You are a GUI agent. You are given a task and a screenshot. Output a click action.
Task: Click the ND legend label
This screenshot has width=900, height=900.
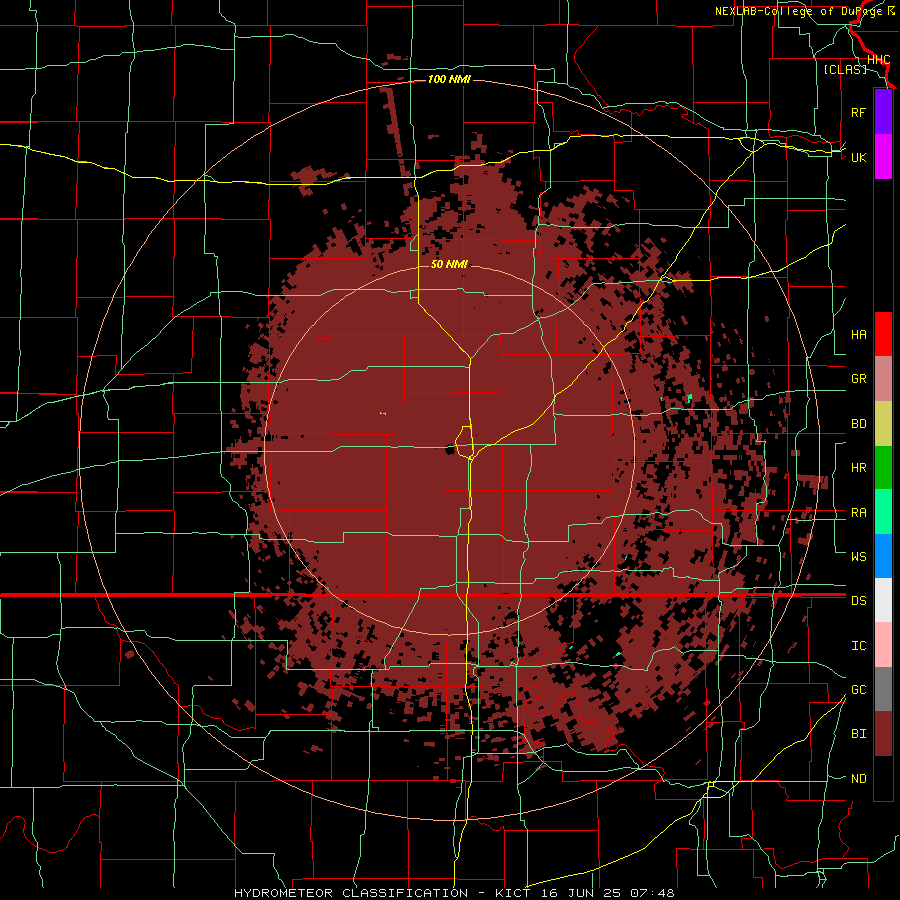tap(858, 778)
